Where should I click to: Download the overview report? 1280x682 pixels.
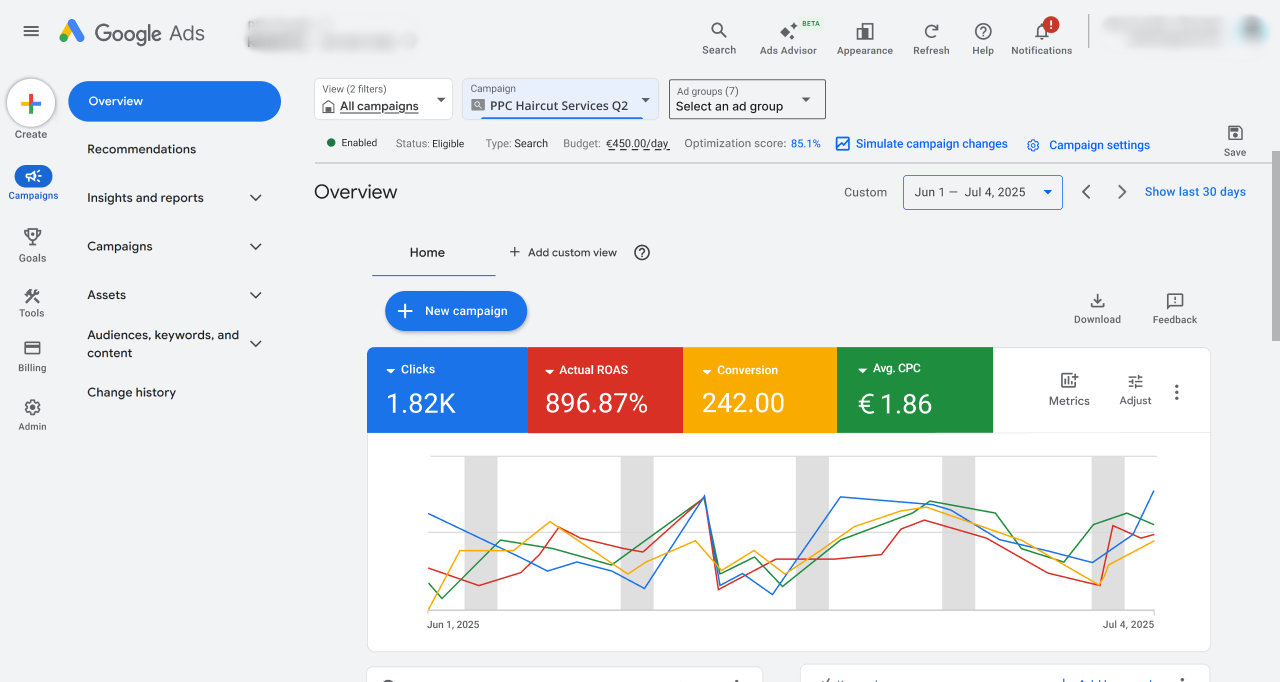click(x=1097, y=308)
